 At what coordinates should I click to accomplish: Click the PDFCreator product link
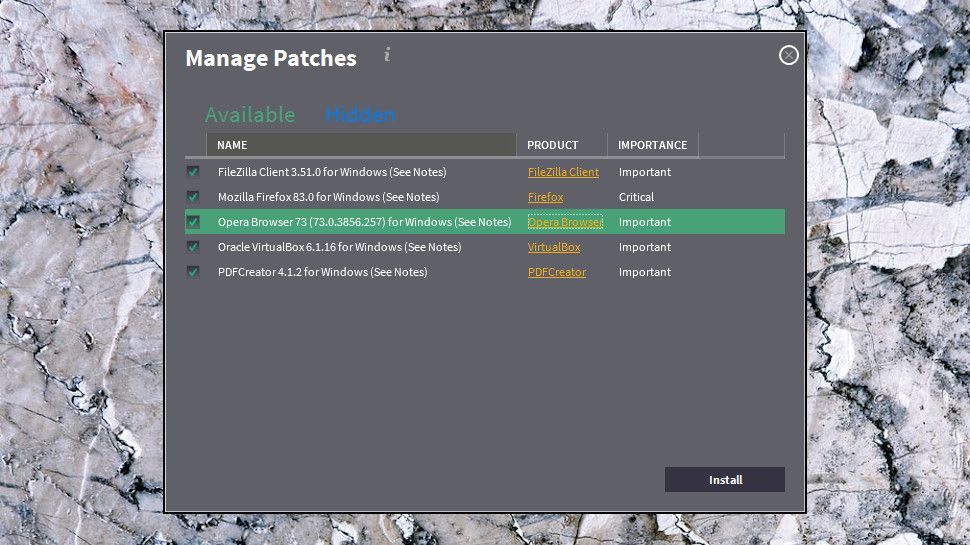pos(557,272)
